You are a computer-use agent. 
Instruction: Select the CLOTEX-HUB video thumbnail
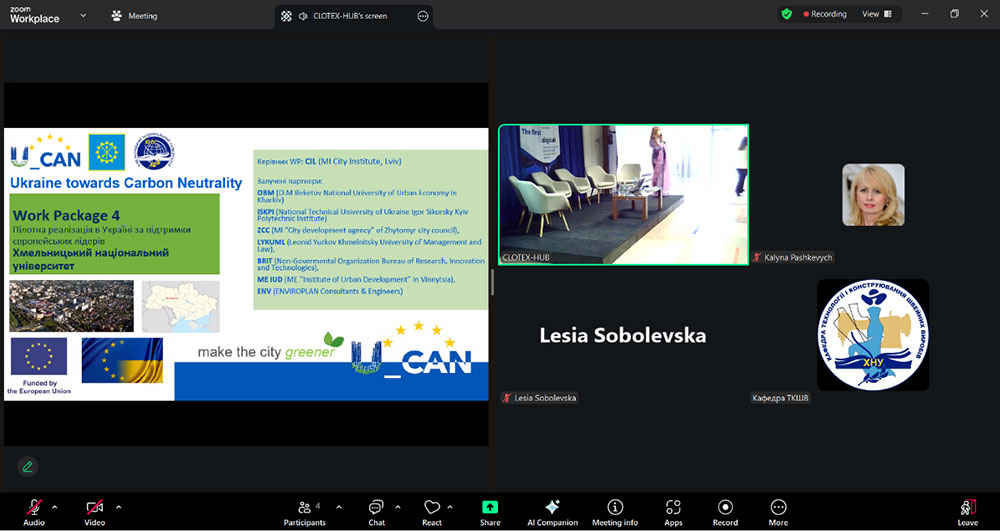click(623, 194)
